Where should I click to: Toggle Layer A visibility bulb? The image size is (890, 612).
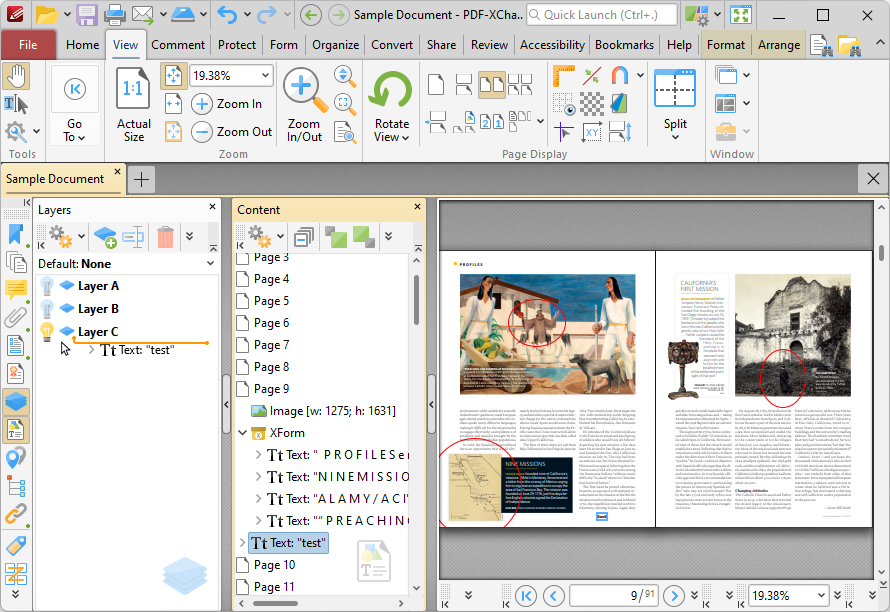click(47, 286)
